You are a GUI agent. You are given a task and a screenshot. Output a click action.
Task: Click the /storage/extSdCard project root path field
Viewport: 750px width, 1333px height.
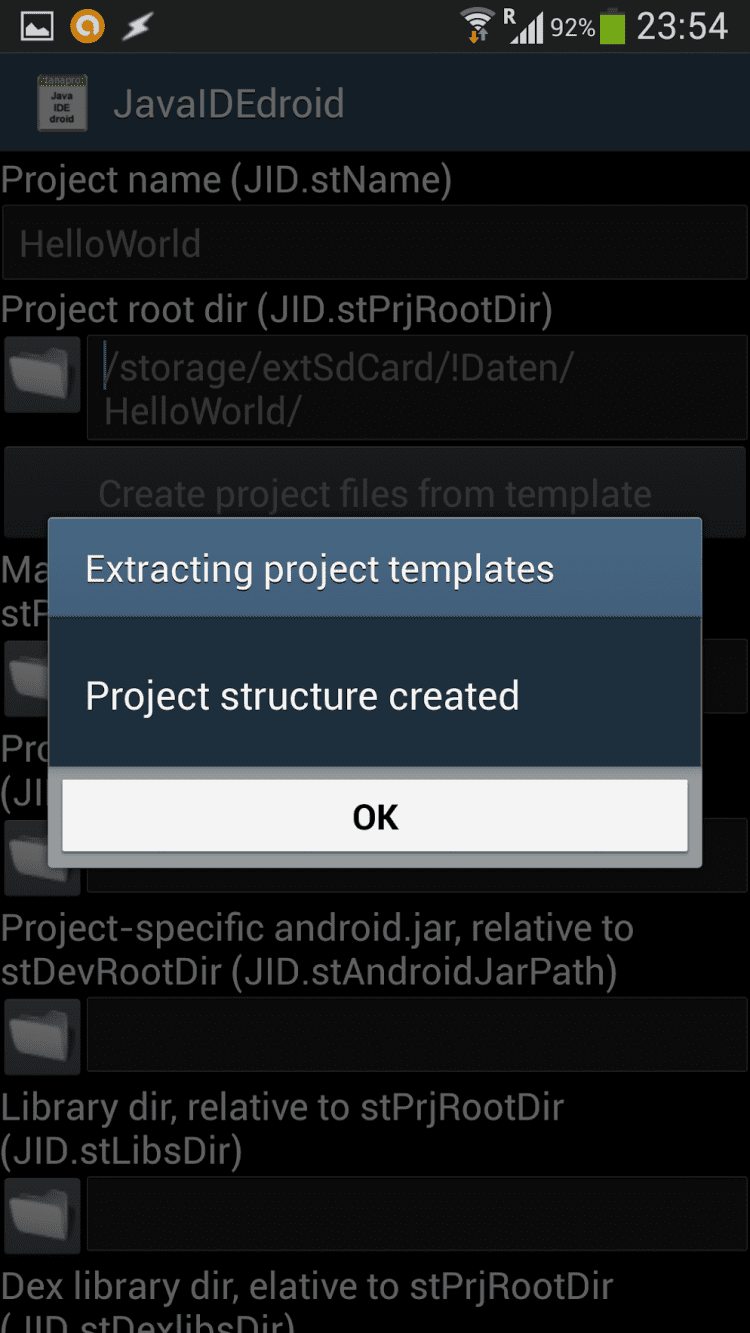point(416,388)
